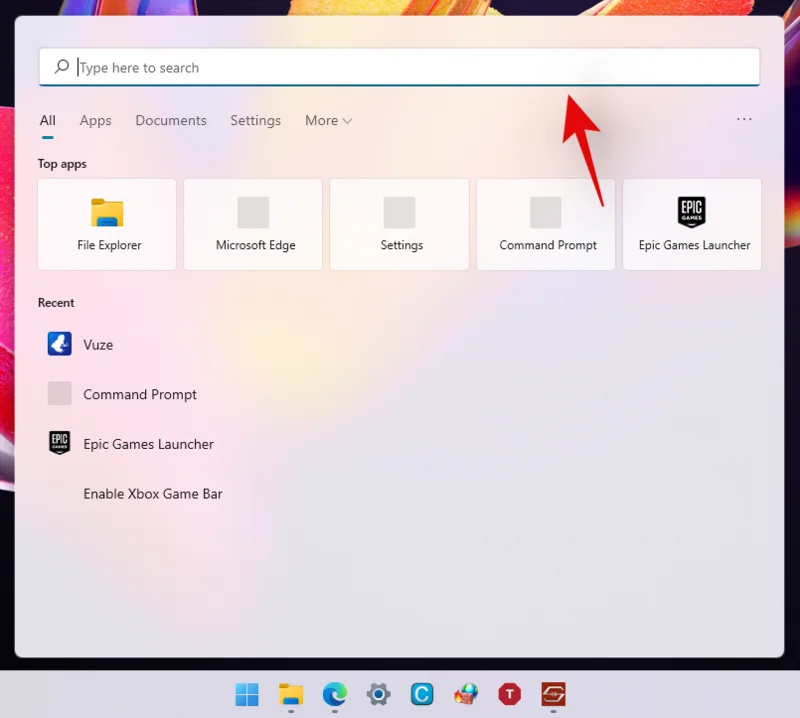Open the Windows Start button on taskbar

[247, 695]
